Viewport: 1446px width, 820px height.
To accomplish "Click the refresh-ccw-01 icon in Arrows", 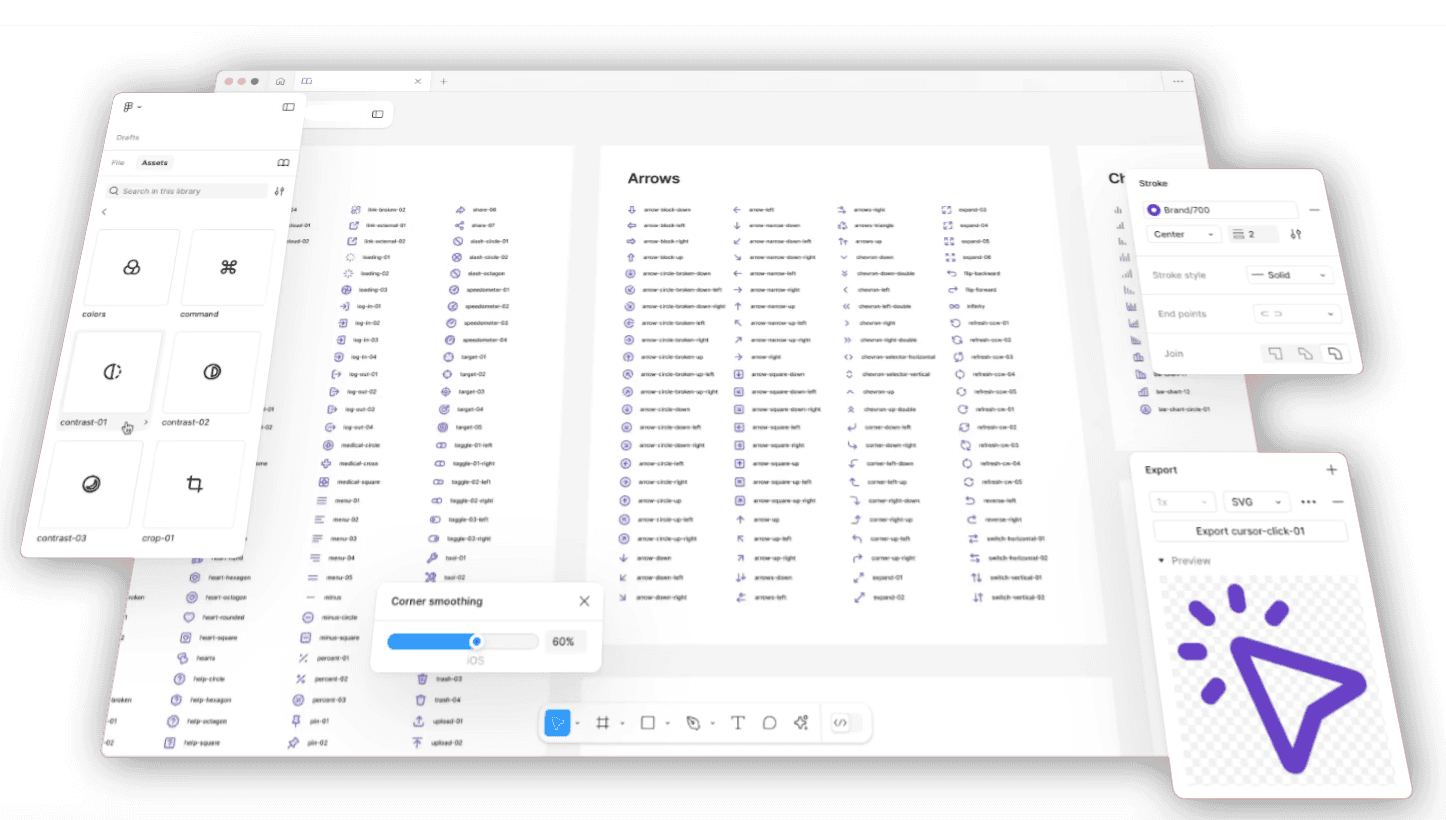I will 955,323.
